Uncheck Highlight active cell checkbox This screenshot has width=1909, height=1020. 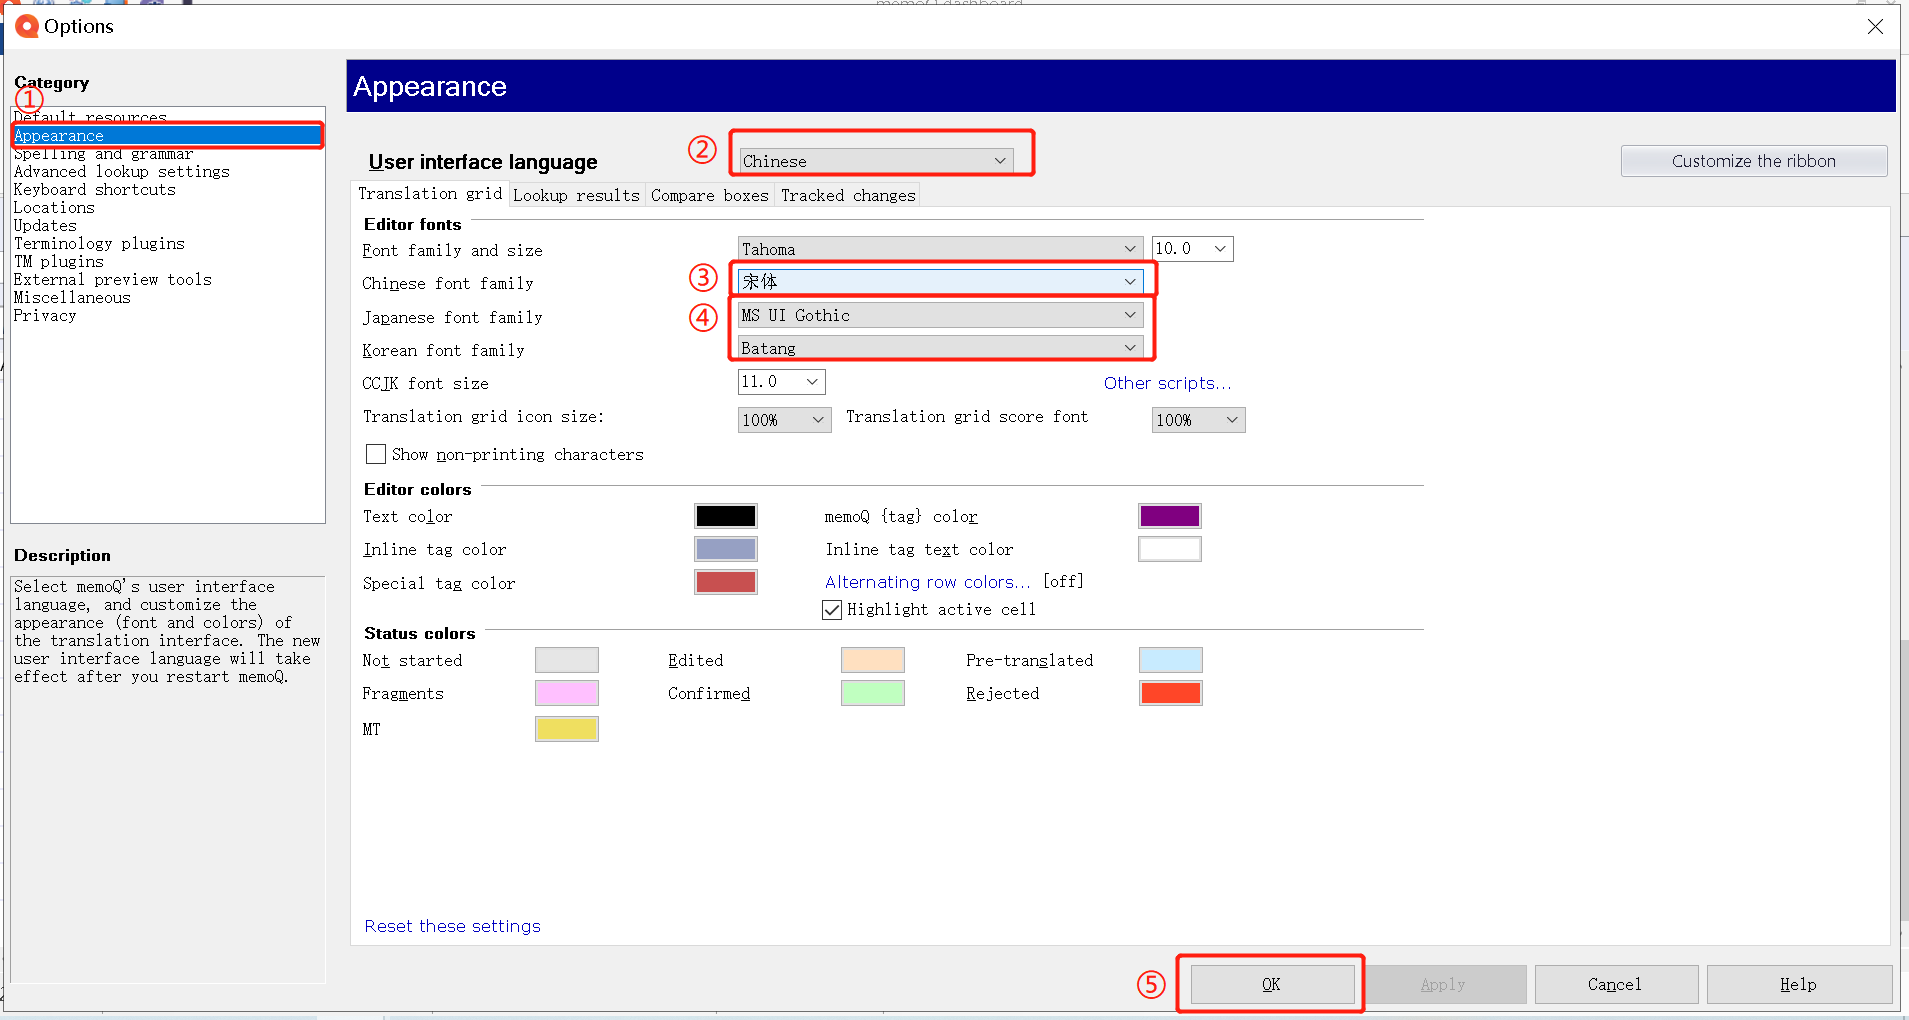[x=832, y=610]
